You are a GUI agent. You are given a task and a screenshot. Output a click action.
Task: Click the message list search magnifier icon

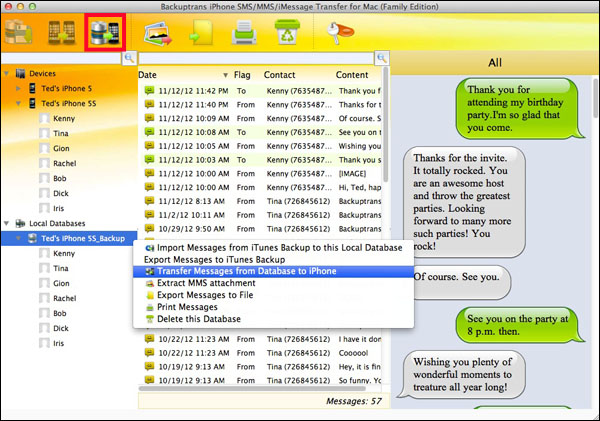click(x=382, y=58)
